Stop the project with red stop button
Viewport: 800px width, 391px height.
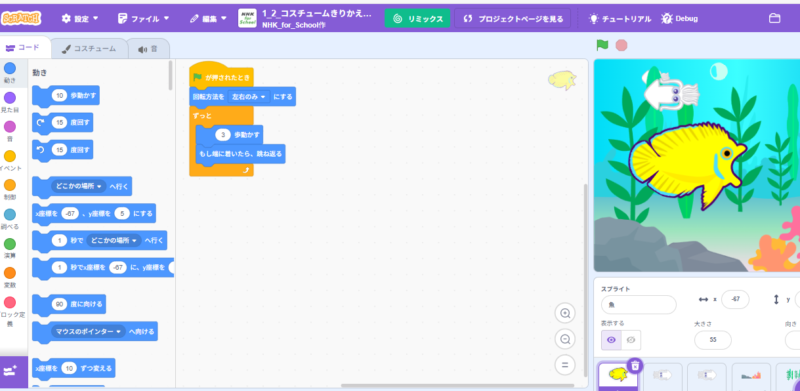click(621, 45)
